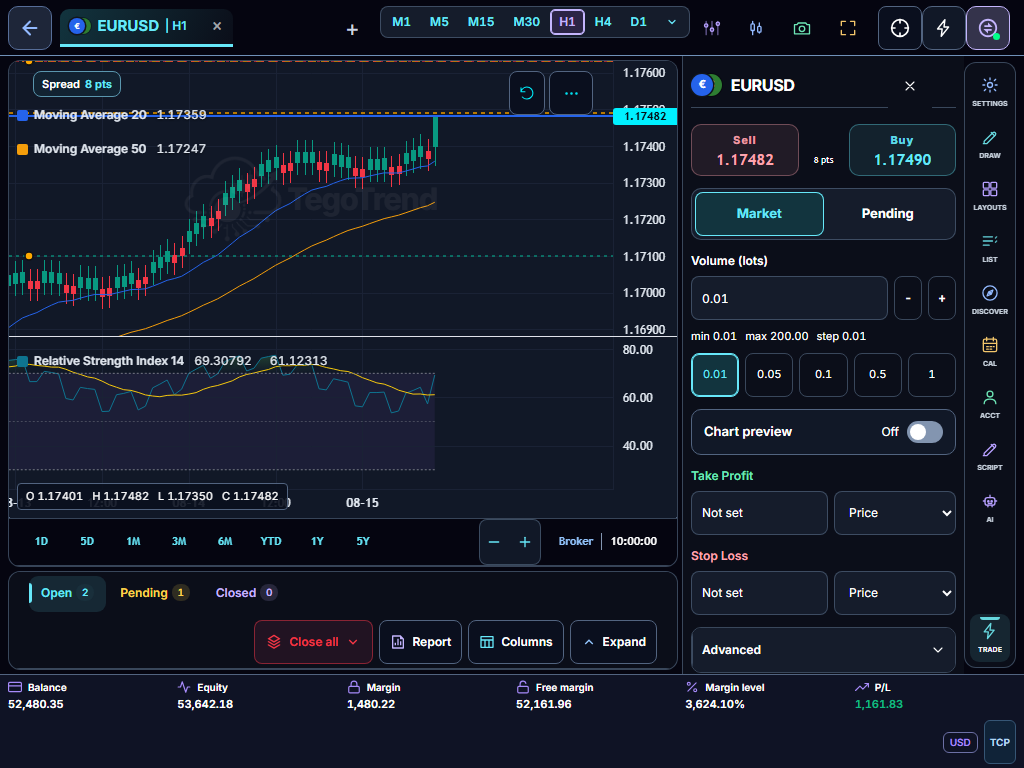
Task: Open the List panel in sidebar
Action: (x=989, y=248)
